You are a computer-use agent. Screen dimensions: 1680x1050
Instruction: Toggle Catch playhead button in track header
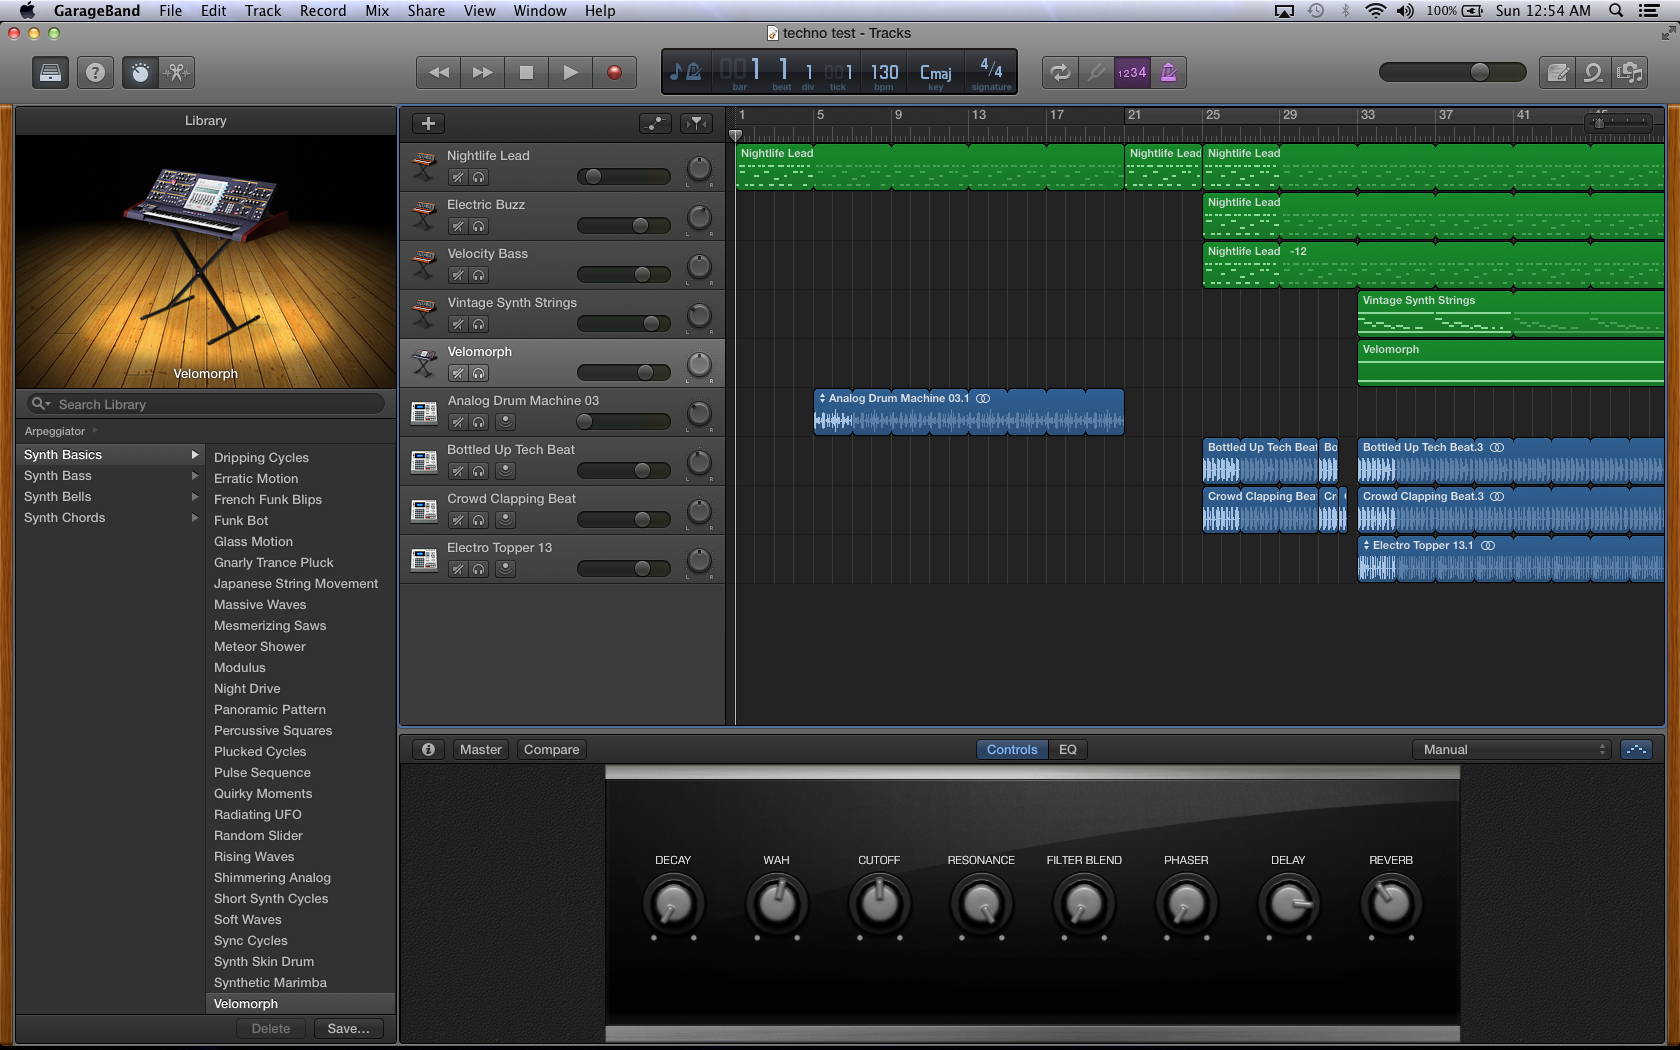(x=696, y=123)
